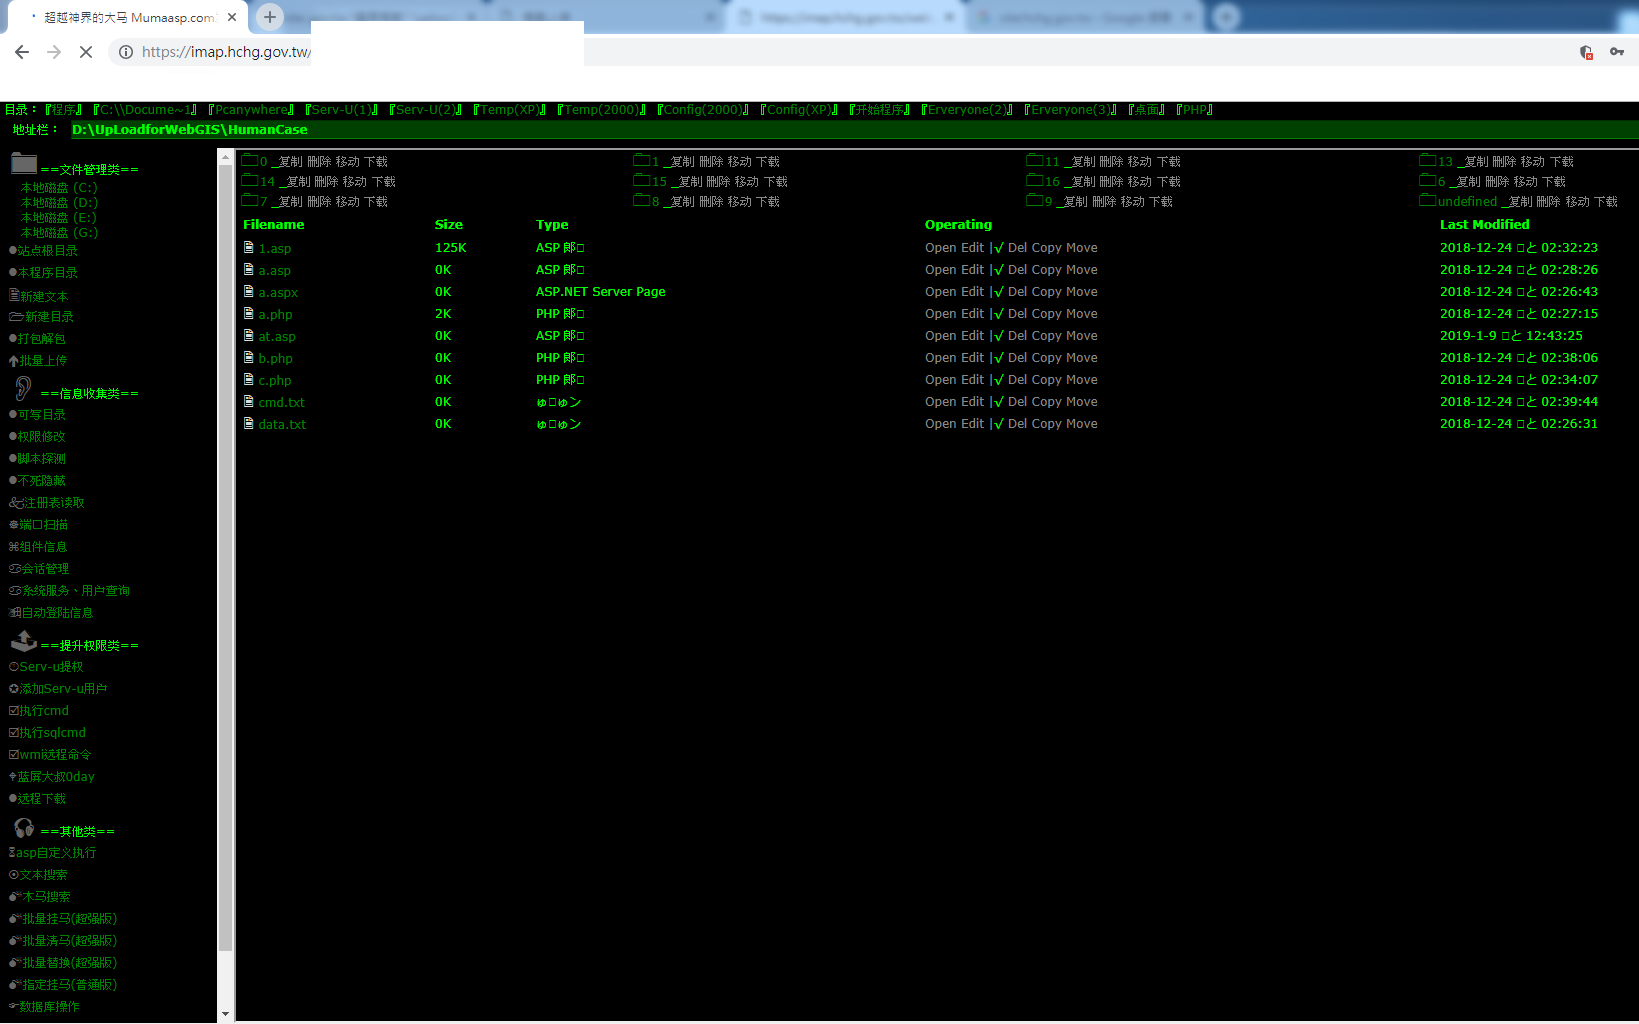
Task: Open folder icon named 7
Action: coord(250,200)
